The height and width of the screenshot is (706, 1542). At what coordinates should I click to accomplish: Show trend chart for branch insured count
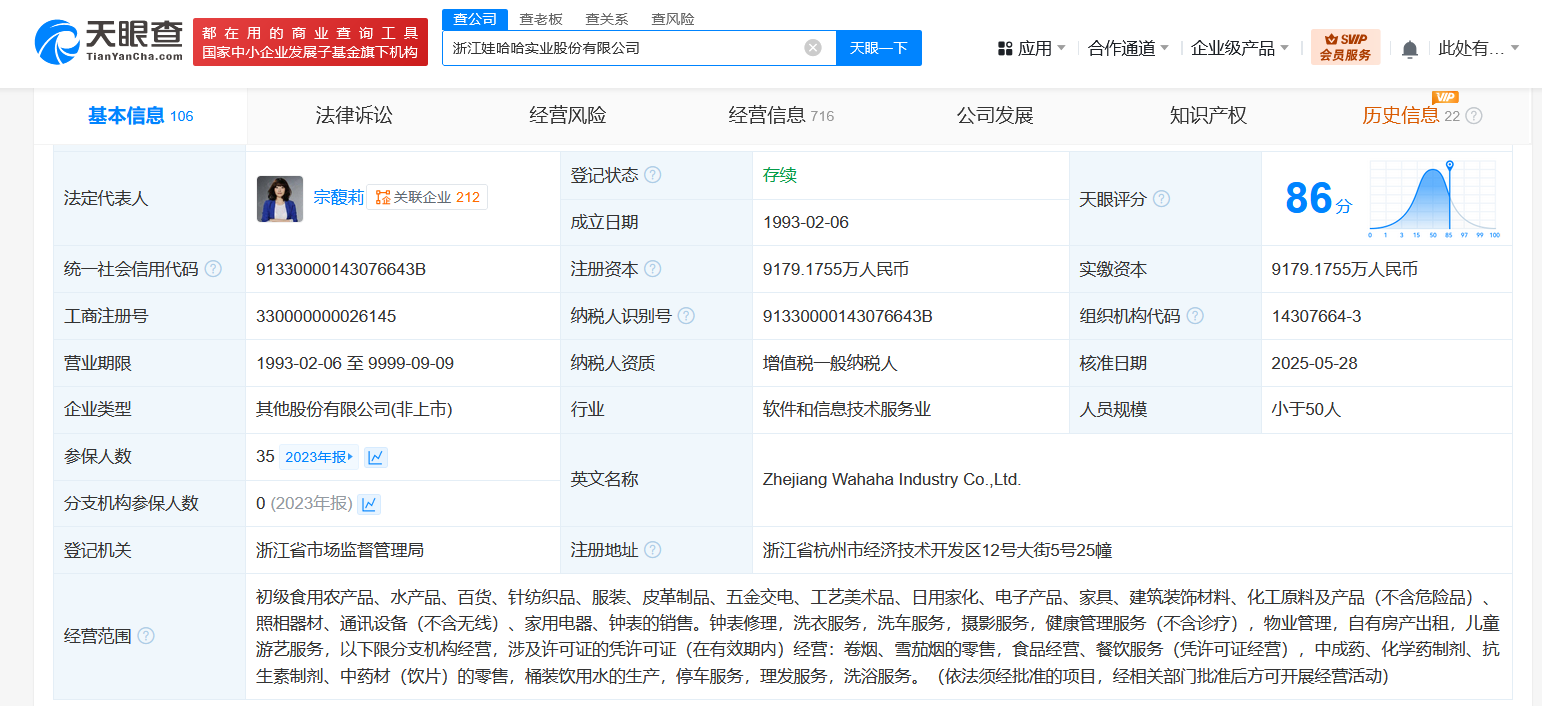click(x=369, y=504)
